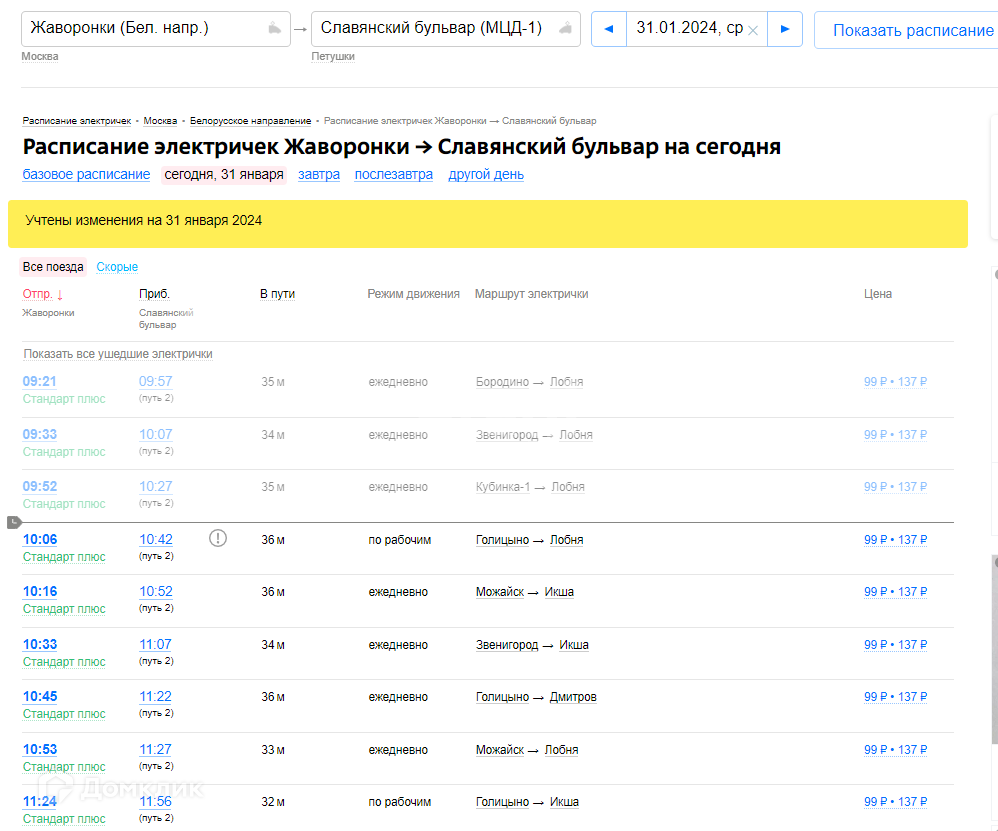
Task: Go to previous date with left arrow
Action: click(608, 29)
